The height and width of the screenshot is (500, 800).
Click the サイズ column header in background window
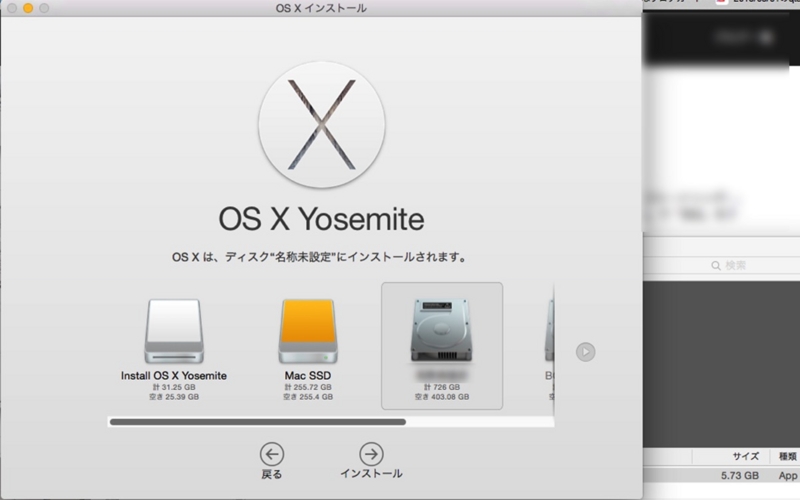pyautogui.click(x=745, y=456)
